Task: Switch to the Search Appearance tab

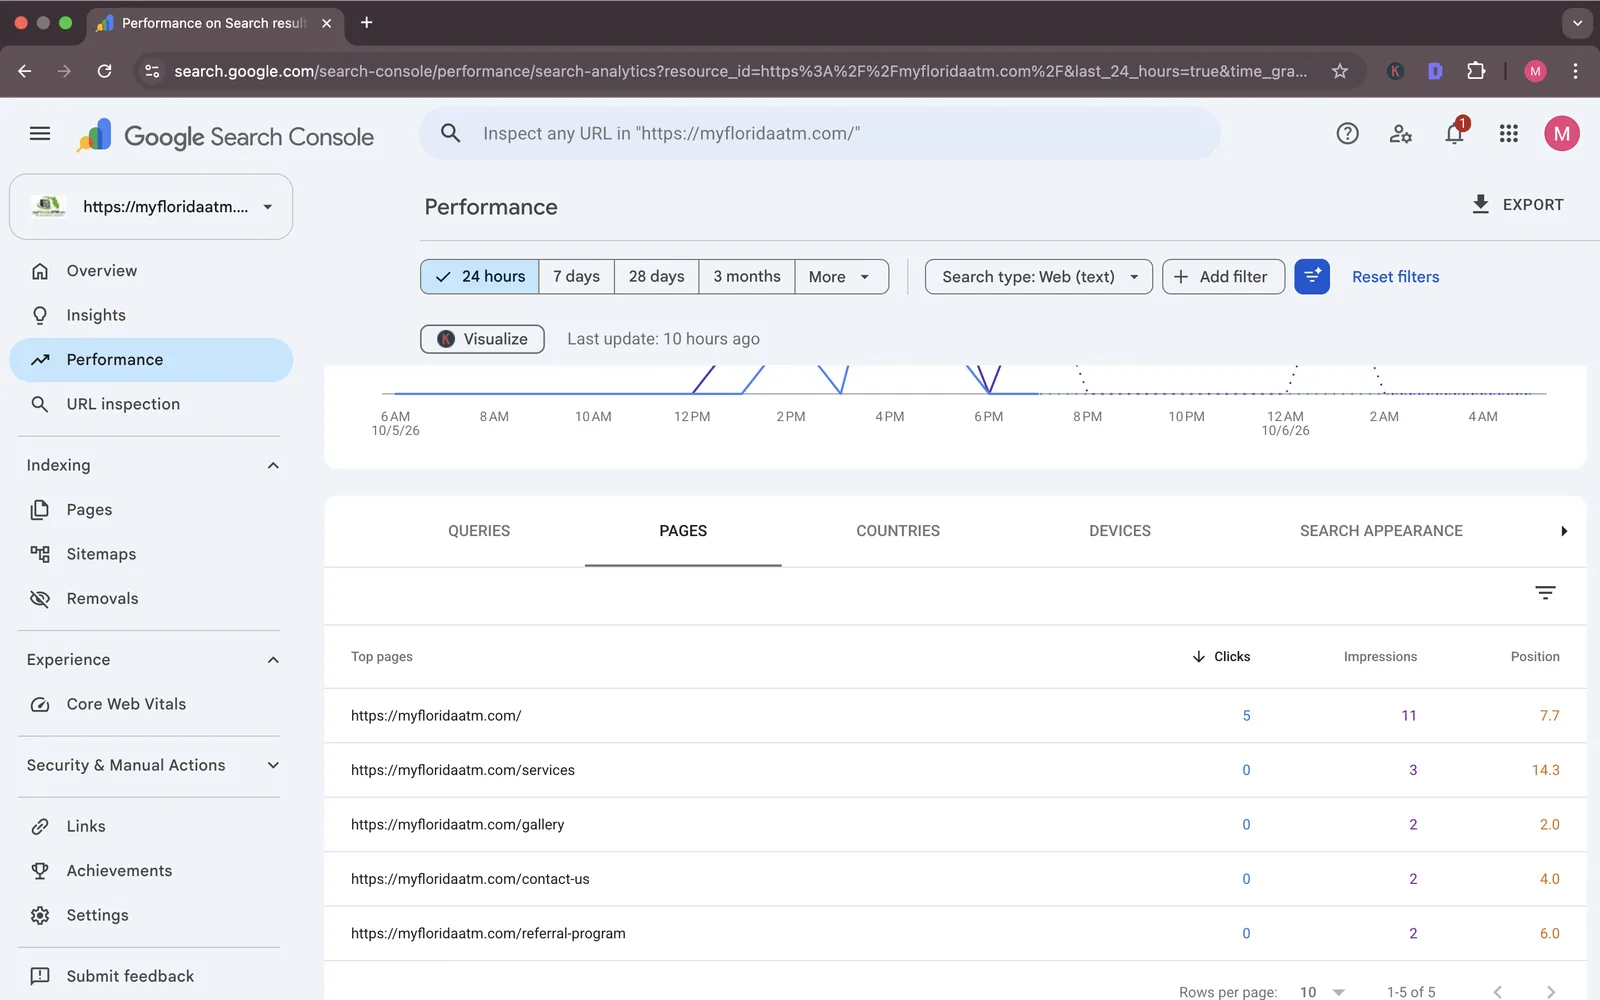Action: point(1381,531)
